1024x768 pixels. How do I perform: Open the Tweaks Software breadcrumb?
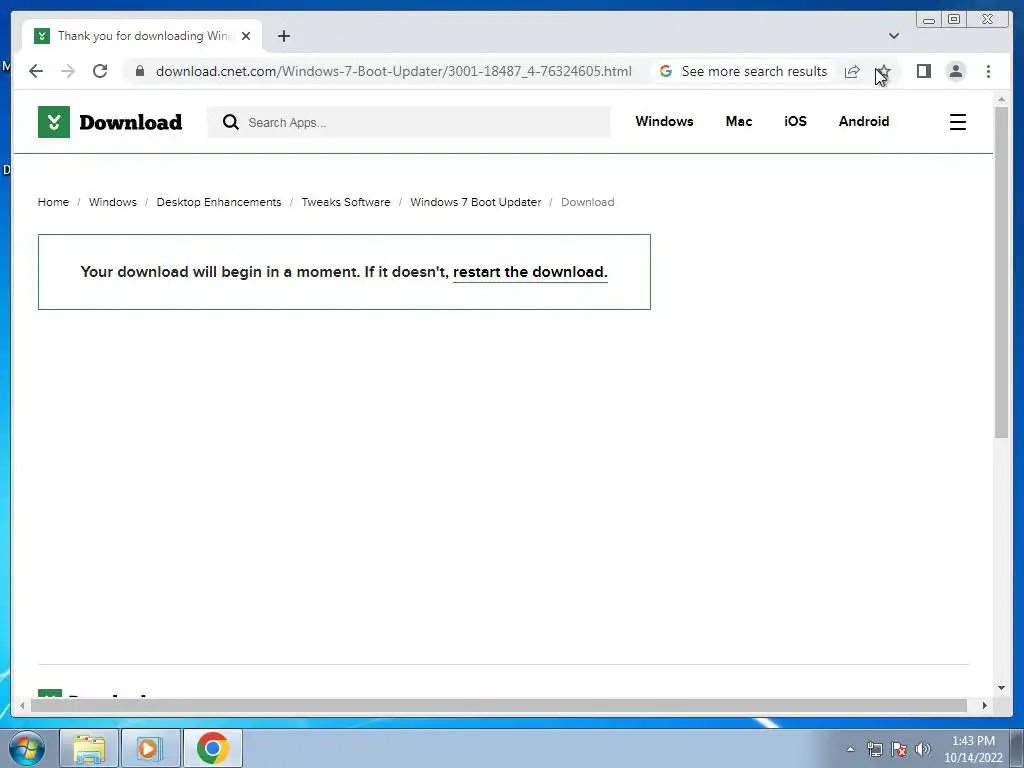[345, 202]
